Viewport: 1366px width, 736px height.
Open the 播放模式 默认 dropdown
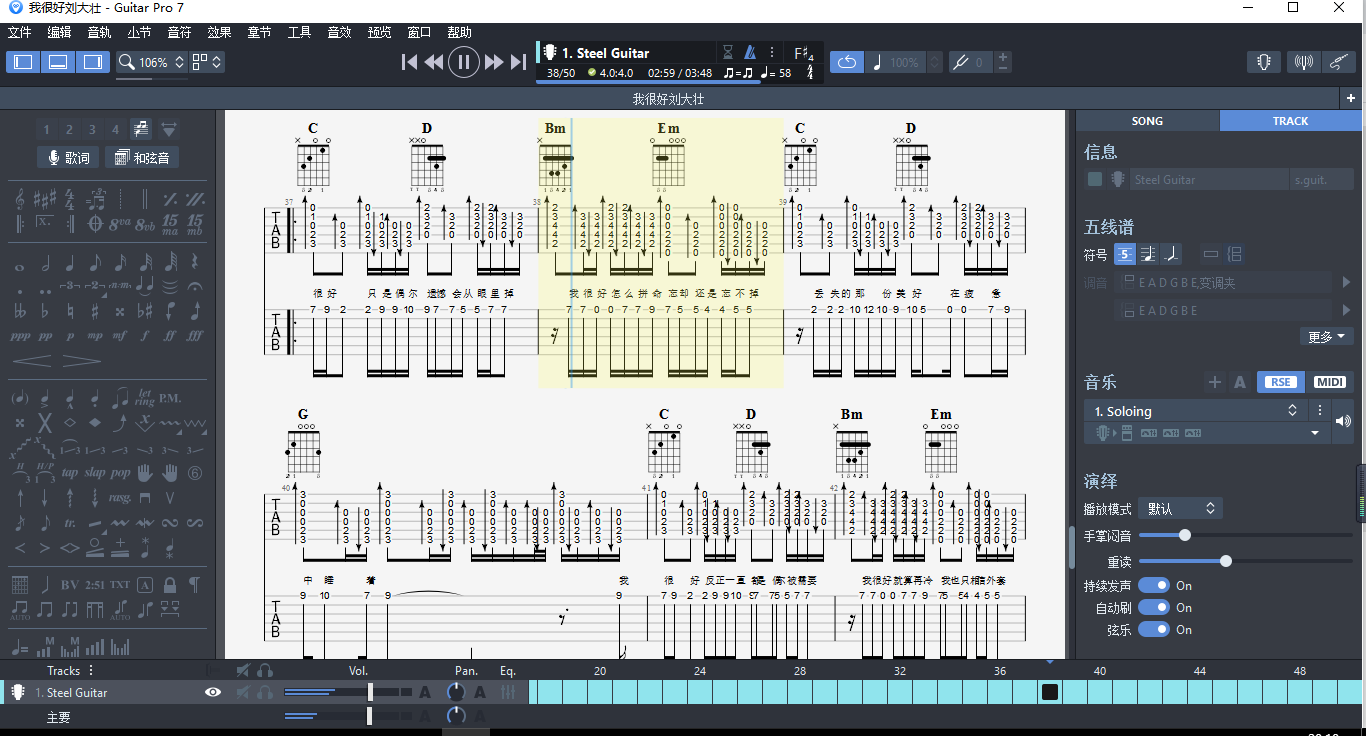point(1180,508)
